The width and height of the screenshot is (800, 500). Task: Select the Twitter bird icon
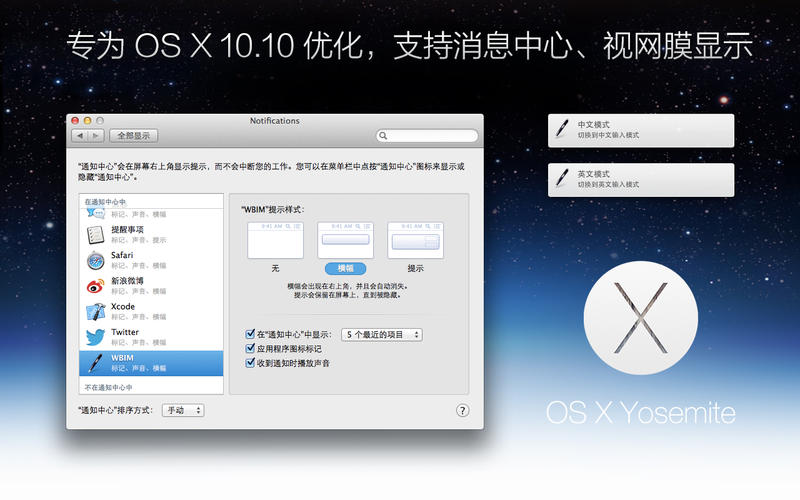[x=95, y=337]
